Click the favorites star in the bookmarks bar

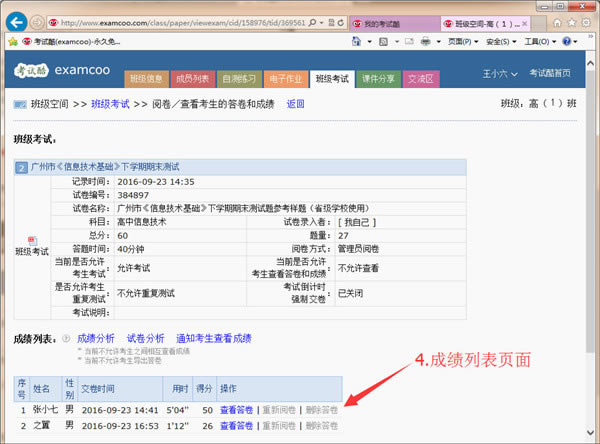(14, 43)
